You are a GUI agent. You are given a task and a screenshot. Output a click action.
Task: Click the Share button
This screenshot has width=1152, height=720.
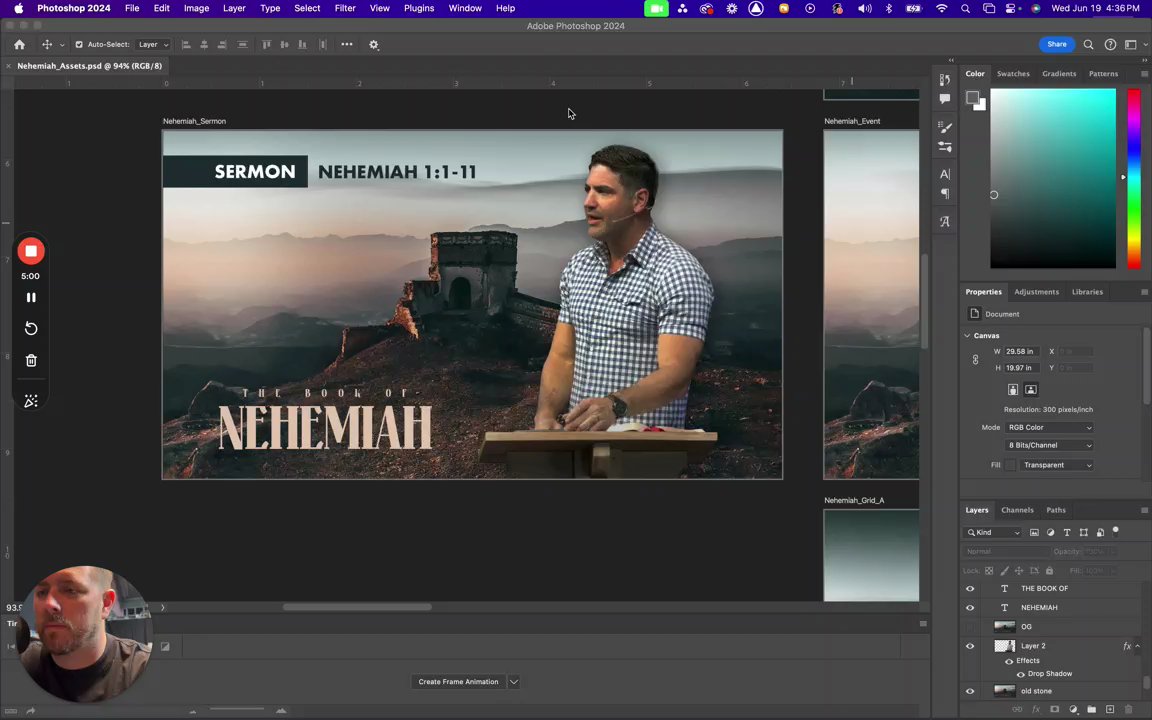point(1056,44)
